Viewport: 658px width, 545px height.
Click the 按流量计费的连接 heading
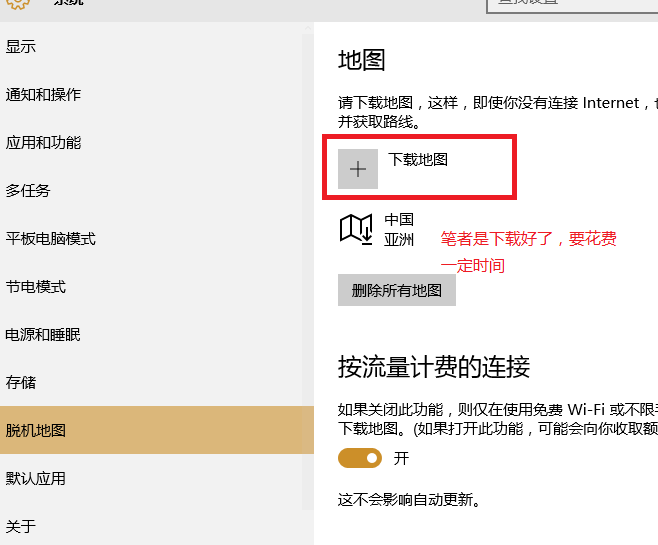(433, 367)
